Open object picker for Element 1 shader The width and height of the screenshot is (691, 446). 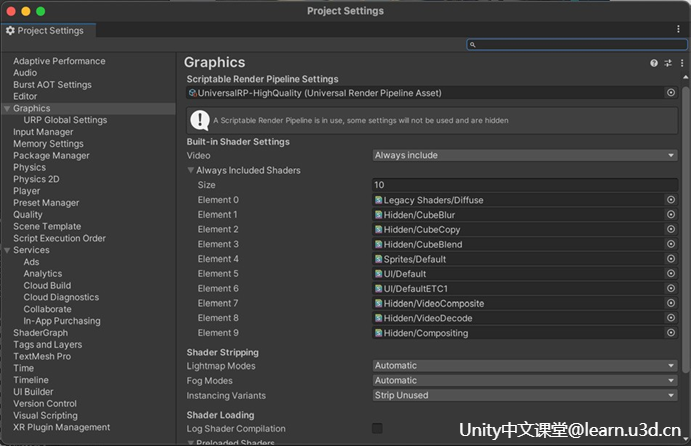(671, 215)
